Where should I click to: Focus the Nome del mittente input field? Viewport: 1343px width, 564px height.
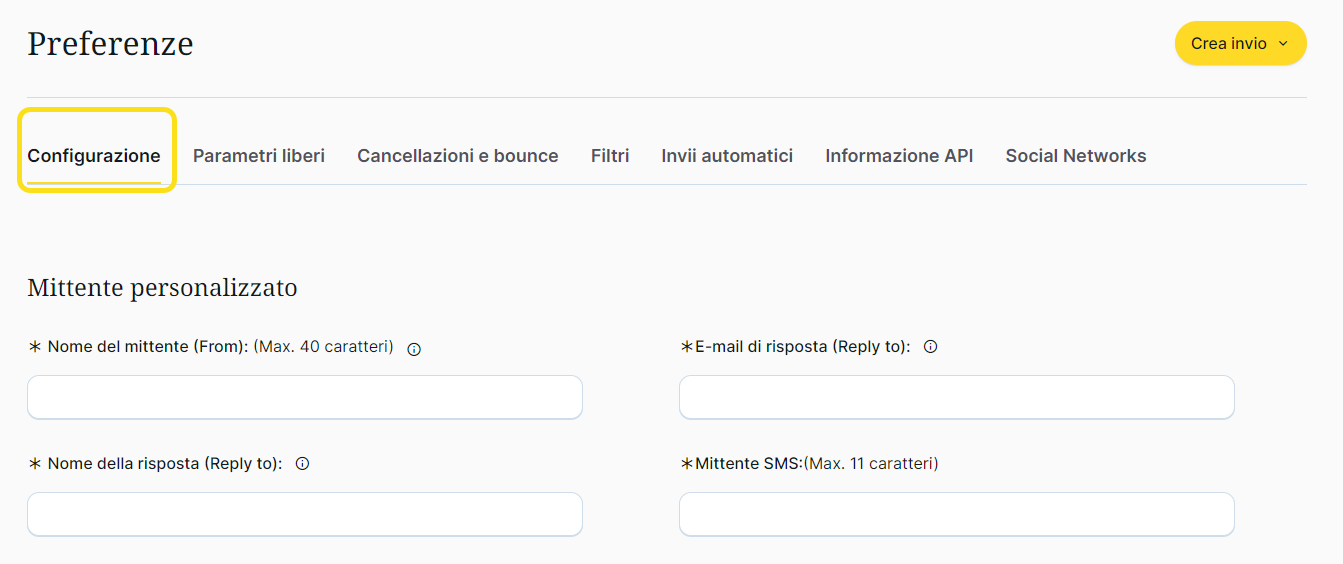point(305,397)
